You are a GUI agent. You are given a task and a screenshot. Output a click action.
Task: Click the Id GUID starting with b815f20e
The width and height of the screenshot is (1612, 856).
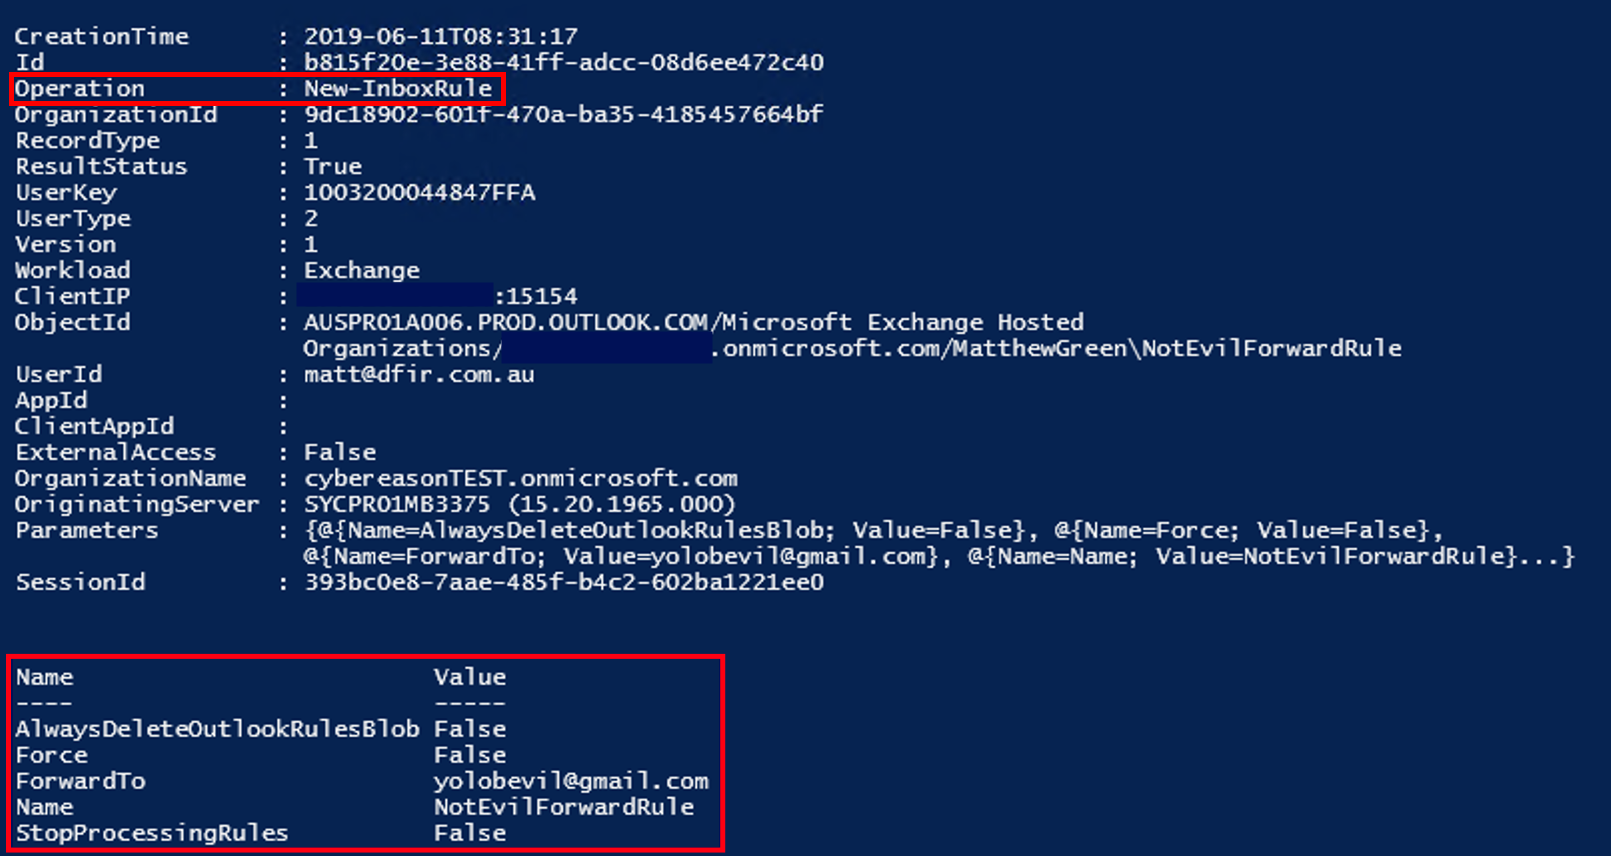coord(564,62)
